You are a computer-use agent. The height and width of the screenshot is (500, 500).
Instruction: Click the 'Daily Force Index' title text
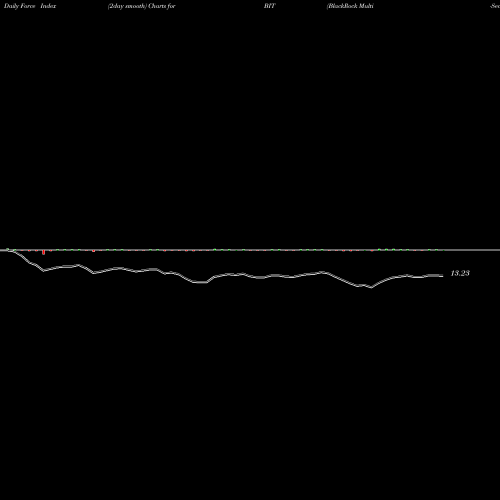click(30, 6)
